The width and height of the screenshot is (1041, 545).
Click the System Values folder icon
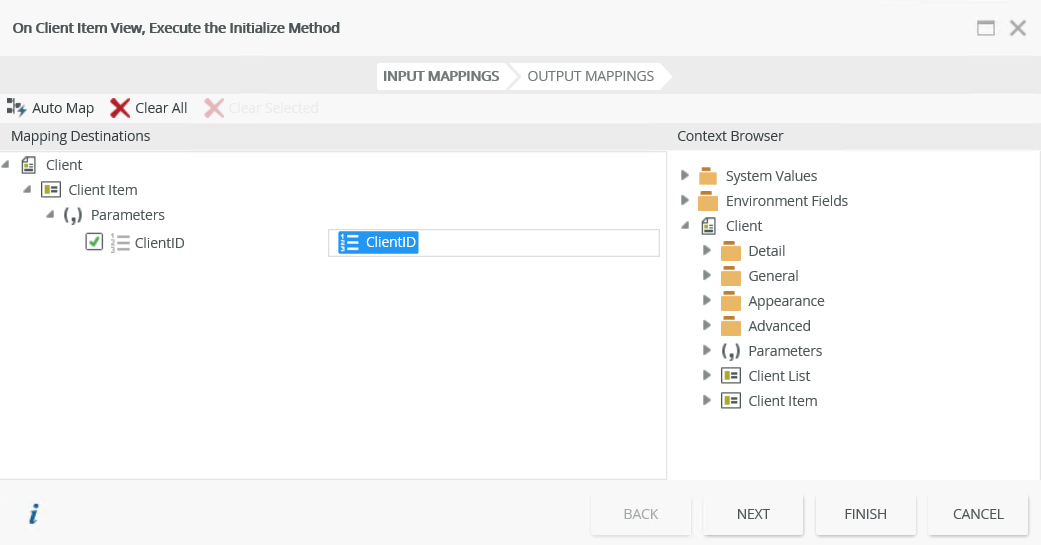click(708, 176)
